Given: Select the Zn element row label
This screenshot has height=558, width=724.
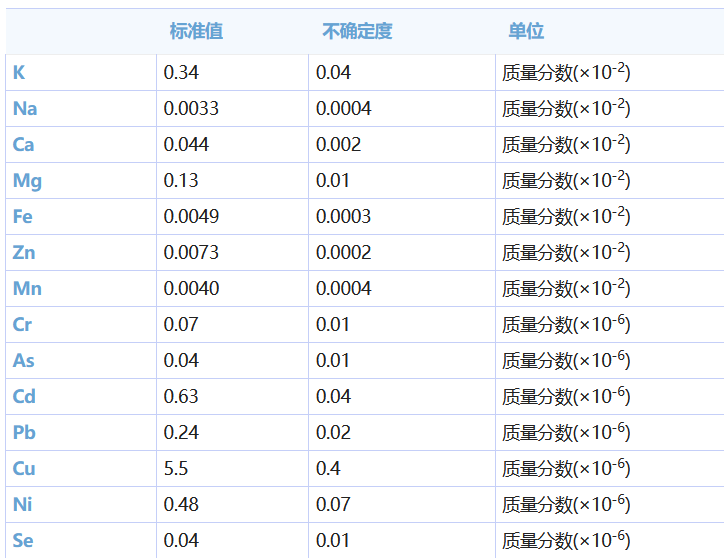Looking at the screenshot, I should (x=24, y=253).
